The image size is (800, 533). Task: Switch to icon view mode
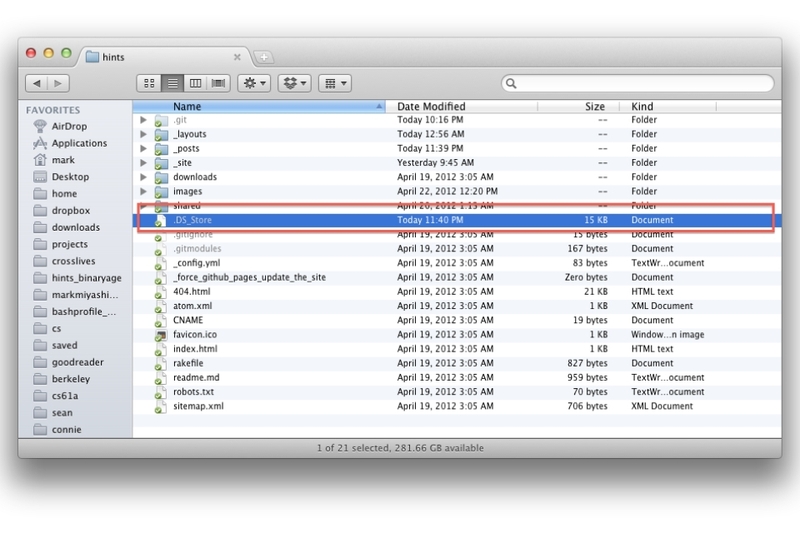149,83
